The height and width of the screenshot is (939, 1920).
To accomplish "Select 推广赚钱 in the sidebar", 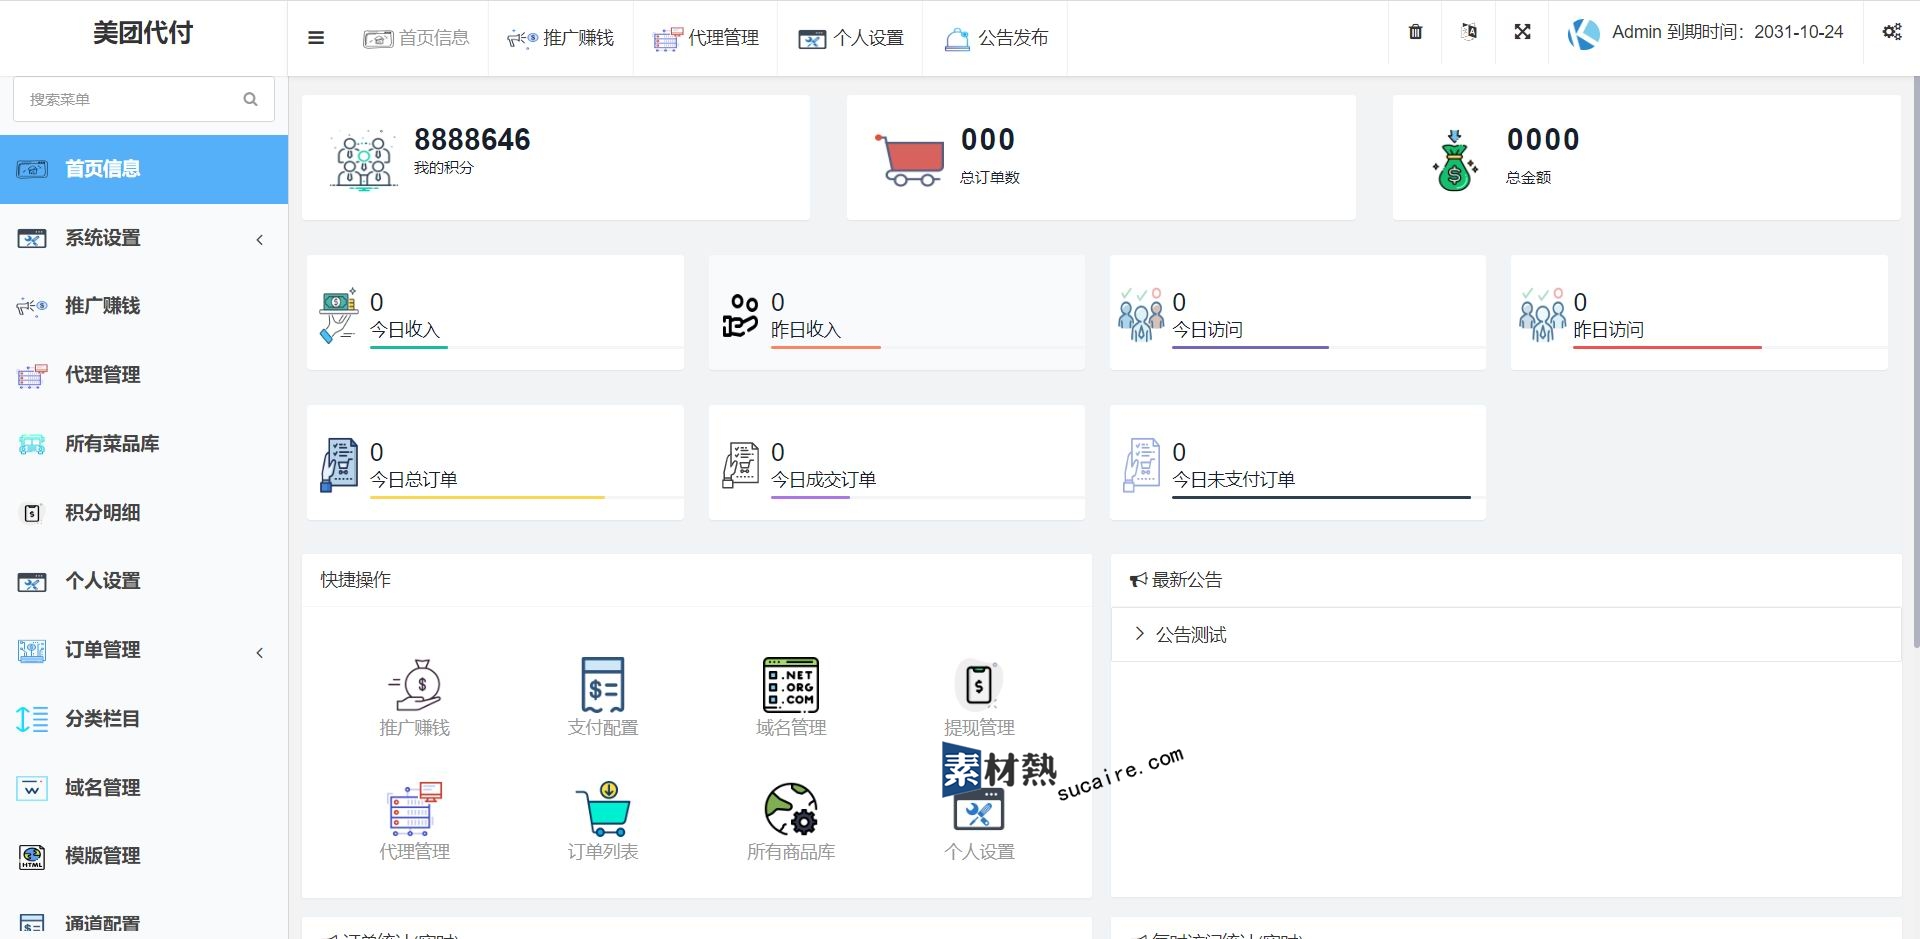I will [144, 306].
